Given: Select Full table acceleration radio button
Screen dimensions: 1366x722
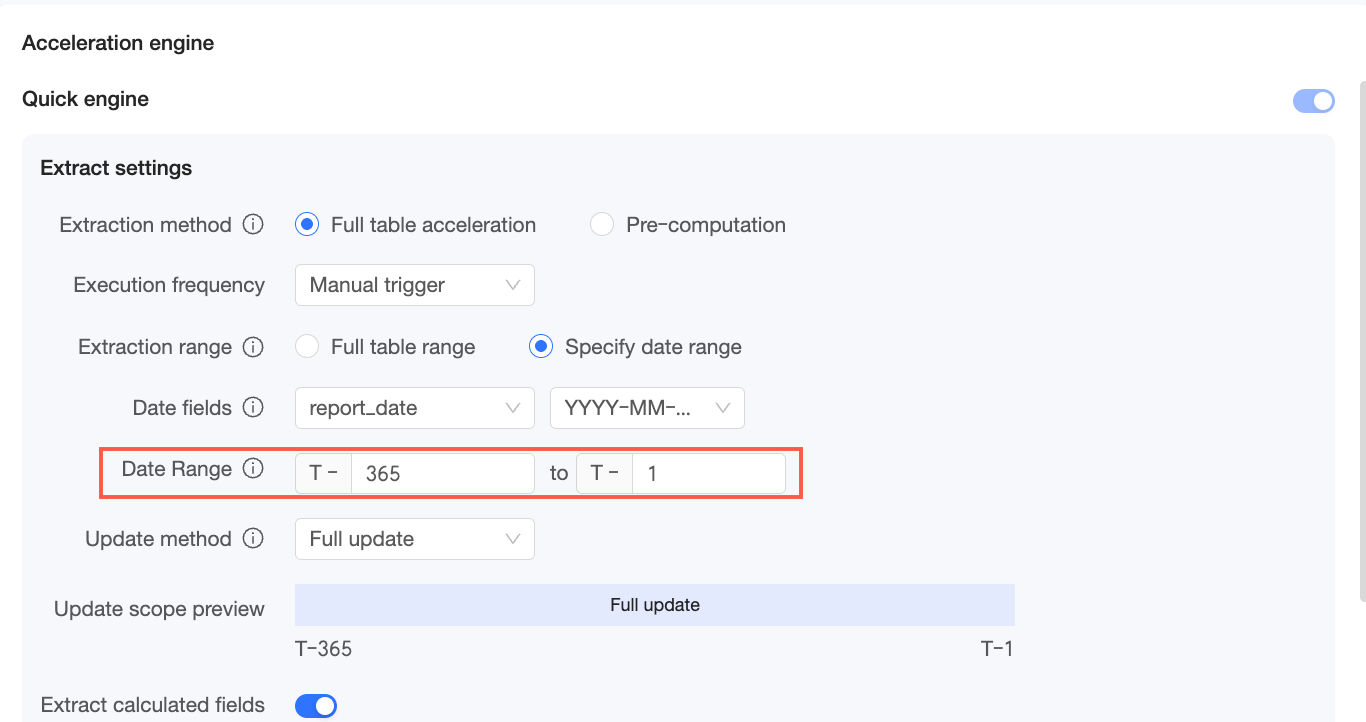Looking at the screenshot, I should click(x=307, y=225).
